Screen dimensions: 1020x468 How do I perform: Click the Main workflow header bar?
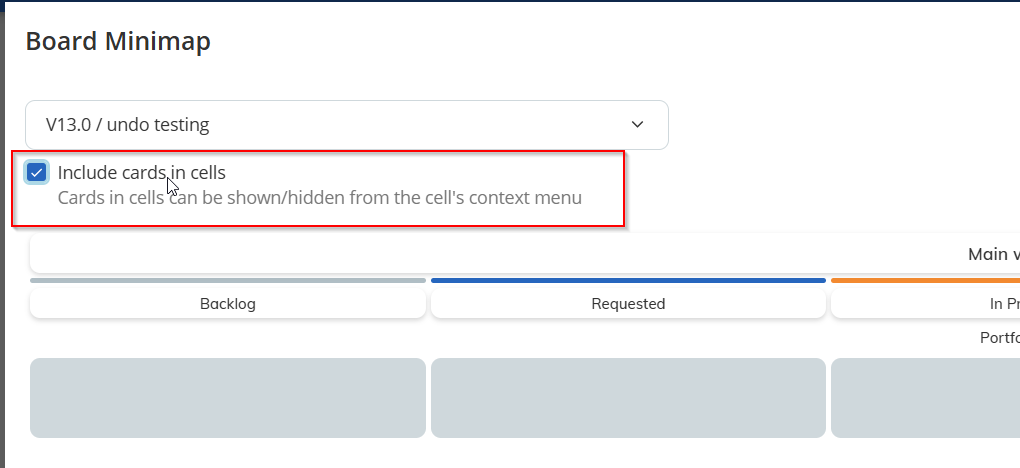pyautogui.click(x=525, y=254)
